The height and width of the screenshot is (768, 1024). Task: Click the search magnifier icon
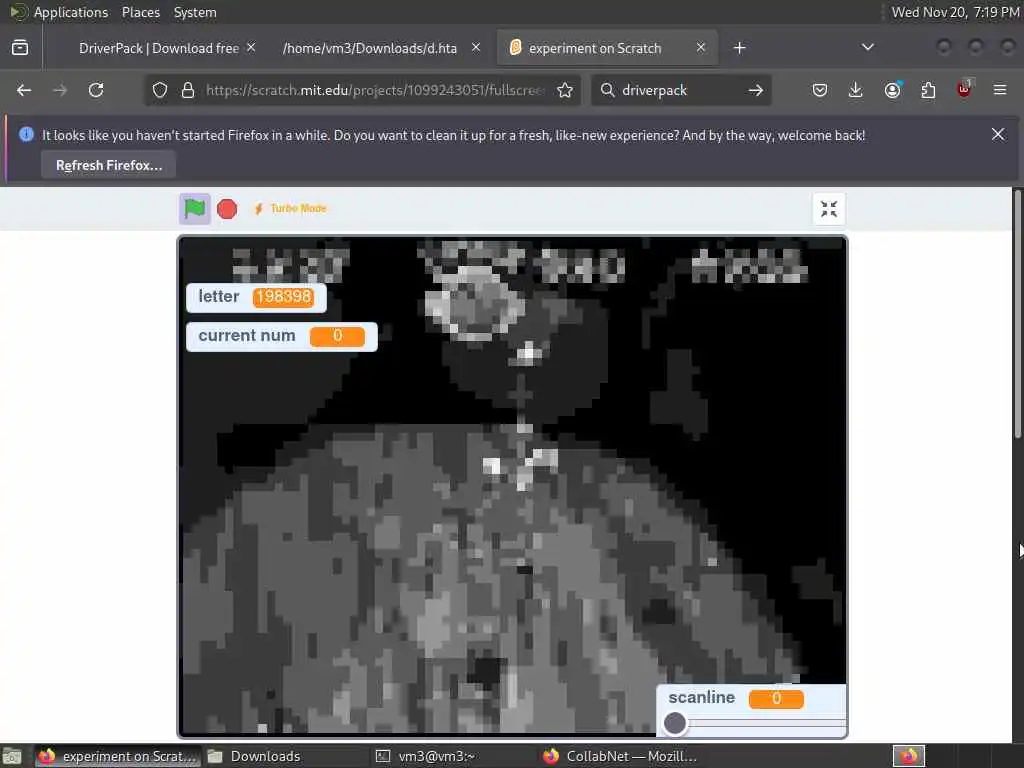[607, 90]
